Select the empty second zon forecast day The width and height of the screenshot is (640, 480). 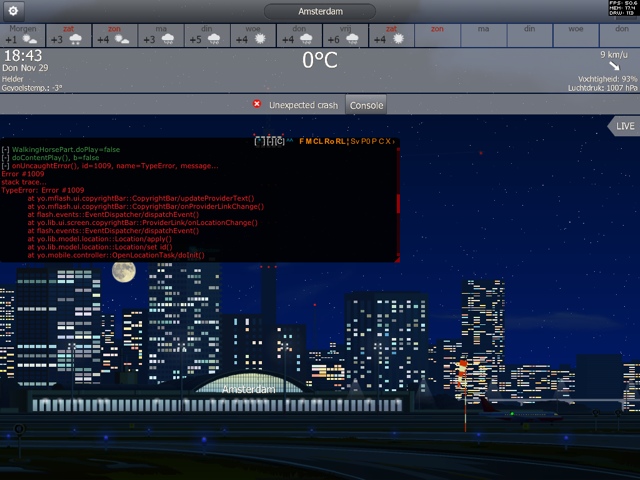437,35
